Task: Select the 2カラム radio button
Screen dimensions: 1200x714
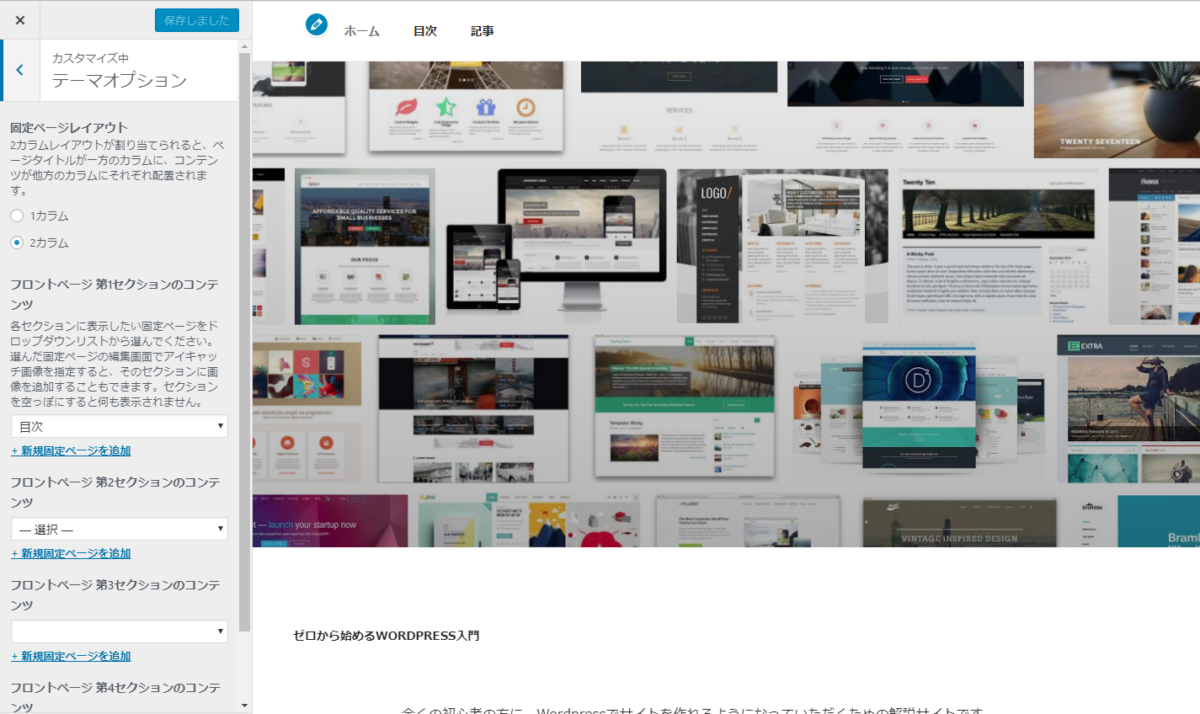Action: pyautogui.click(x=16, y=242)
